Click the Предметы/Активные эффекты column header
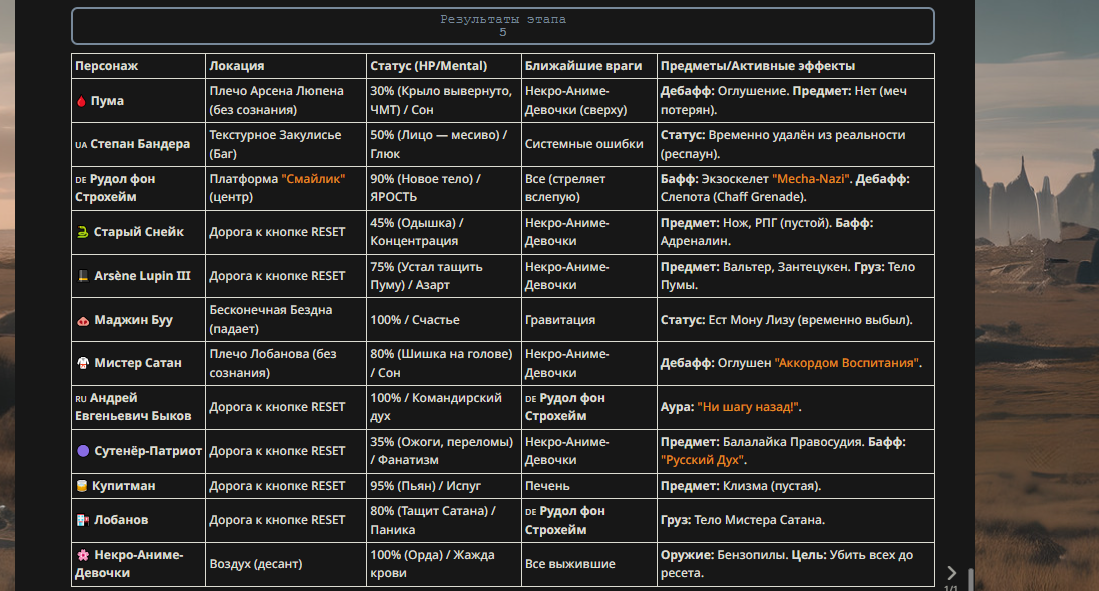Screen dimensions: 1099x591 coord(757,66)
